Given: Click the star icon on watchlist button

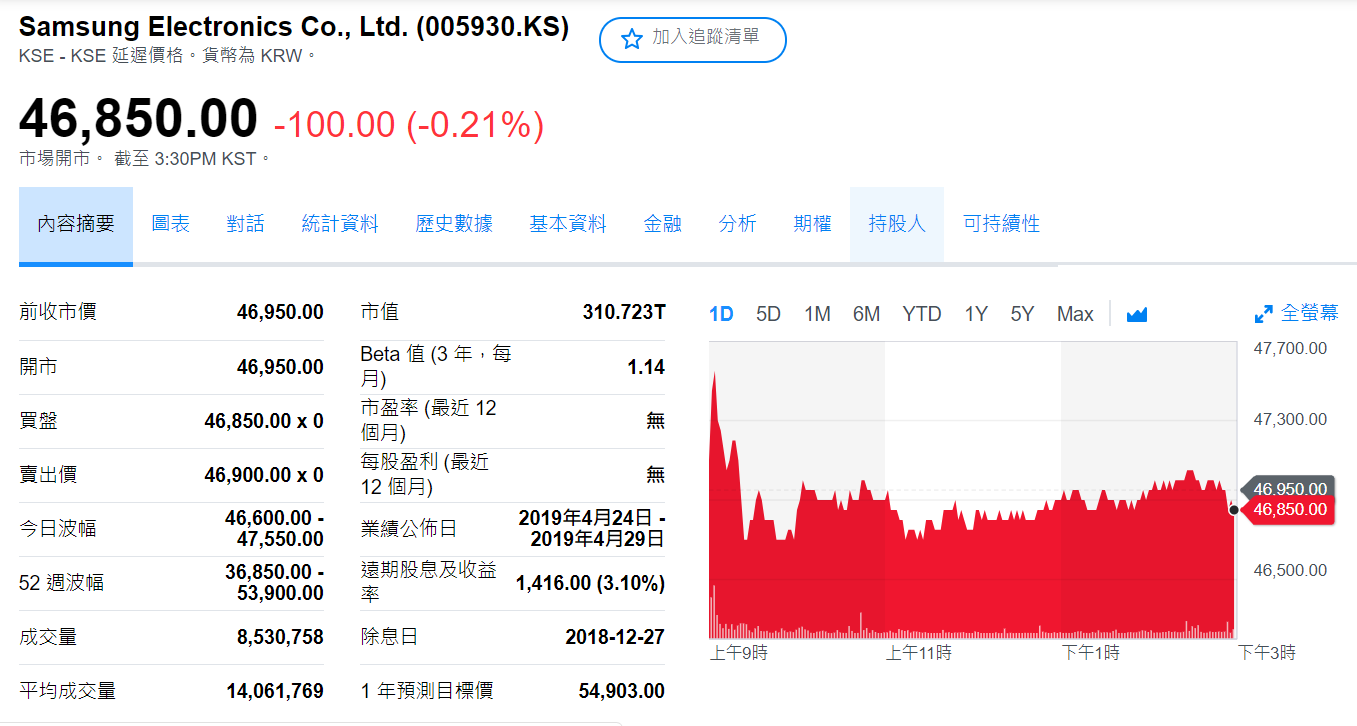Looking at the screenshot, I should [632, 39].
